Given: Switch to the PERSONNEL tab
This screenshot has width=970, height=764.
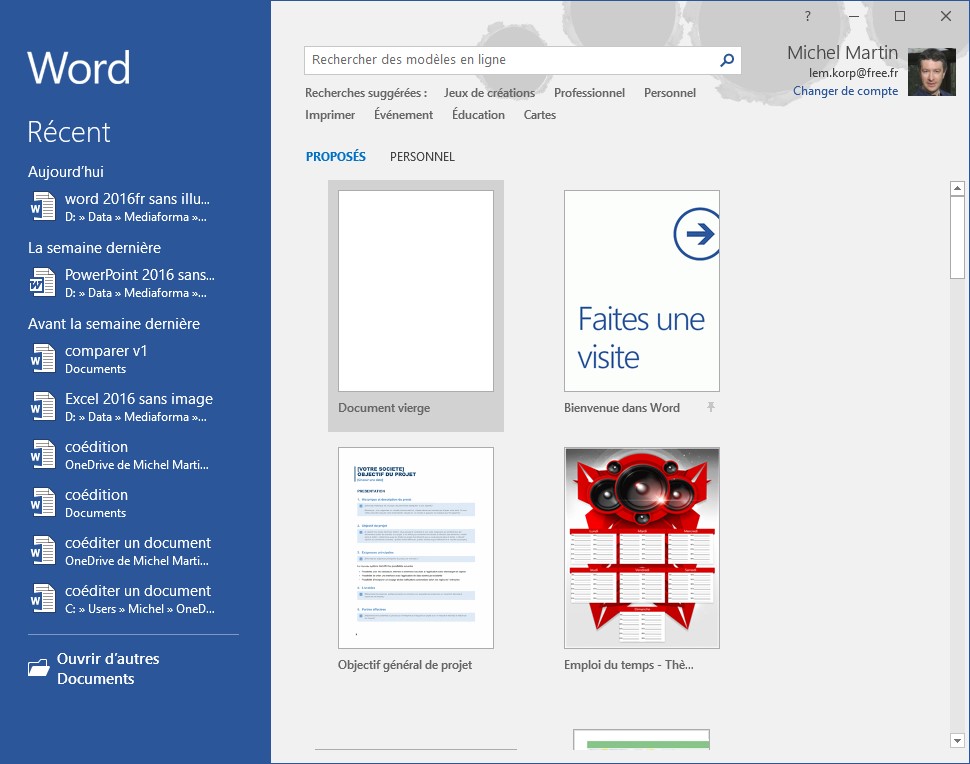Looking at the screenshot, I should (422, 157).
